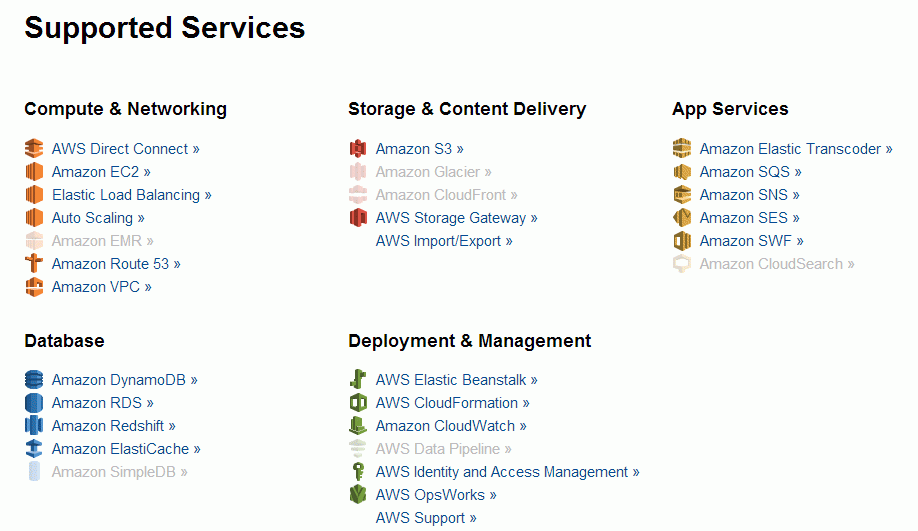
Task: Click the faded Amazon CloudFront icon
Action: coord(358,194)
